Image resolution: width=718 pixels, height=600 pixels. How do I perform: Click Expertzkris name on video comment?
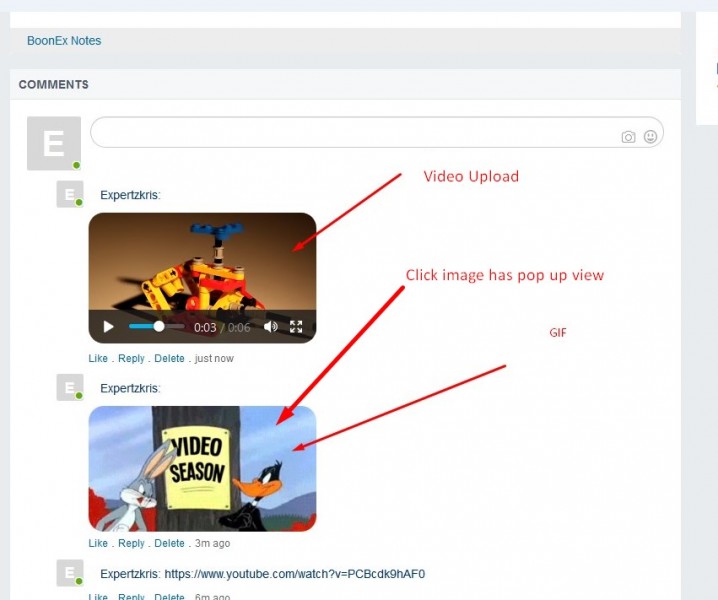[130, 195]
